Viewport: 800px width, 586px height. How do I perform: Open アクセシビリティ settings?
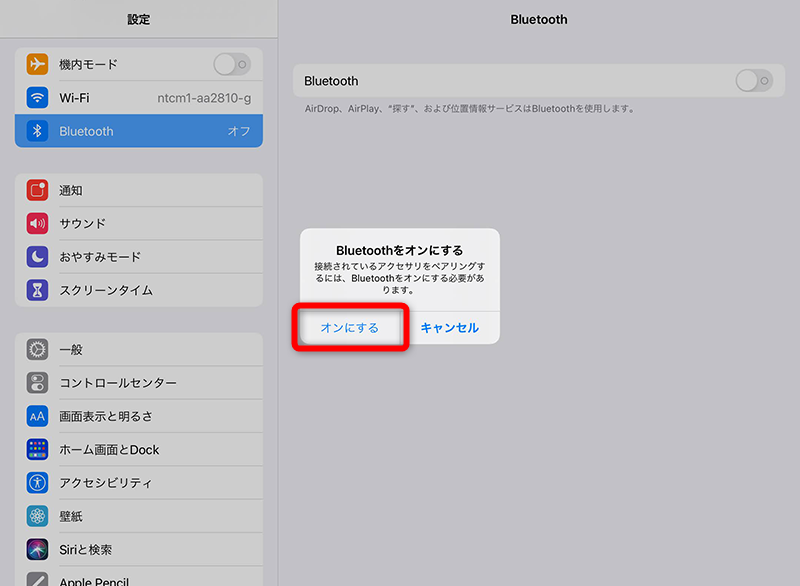pos(139,482)
